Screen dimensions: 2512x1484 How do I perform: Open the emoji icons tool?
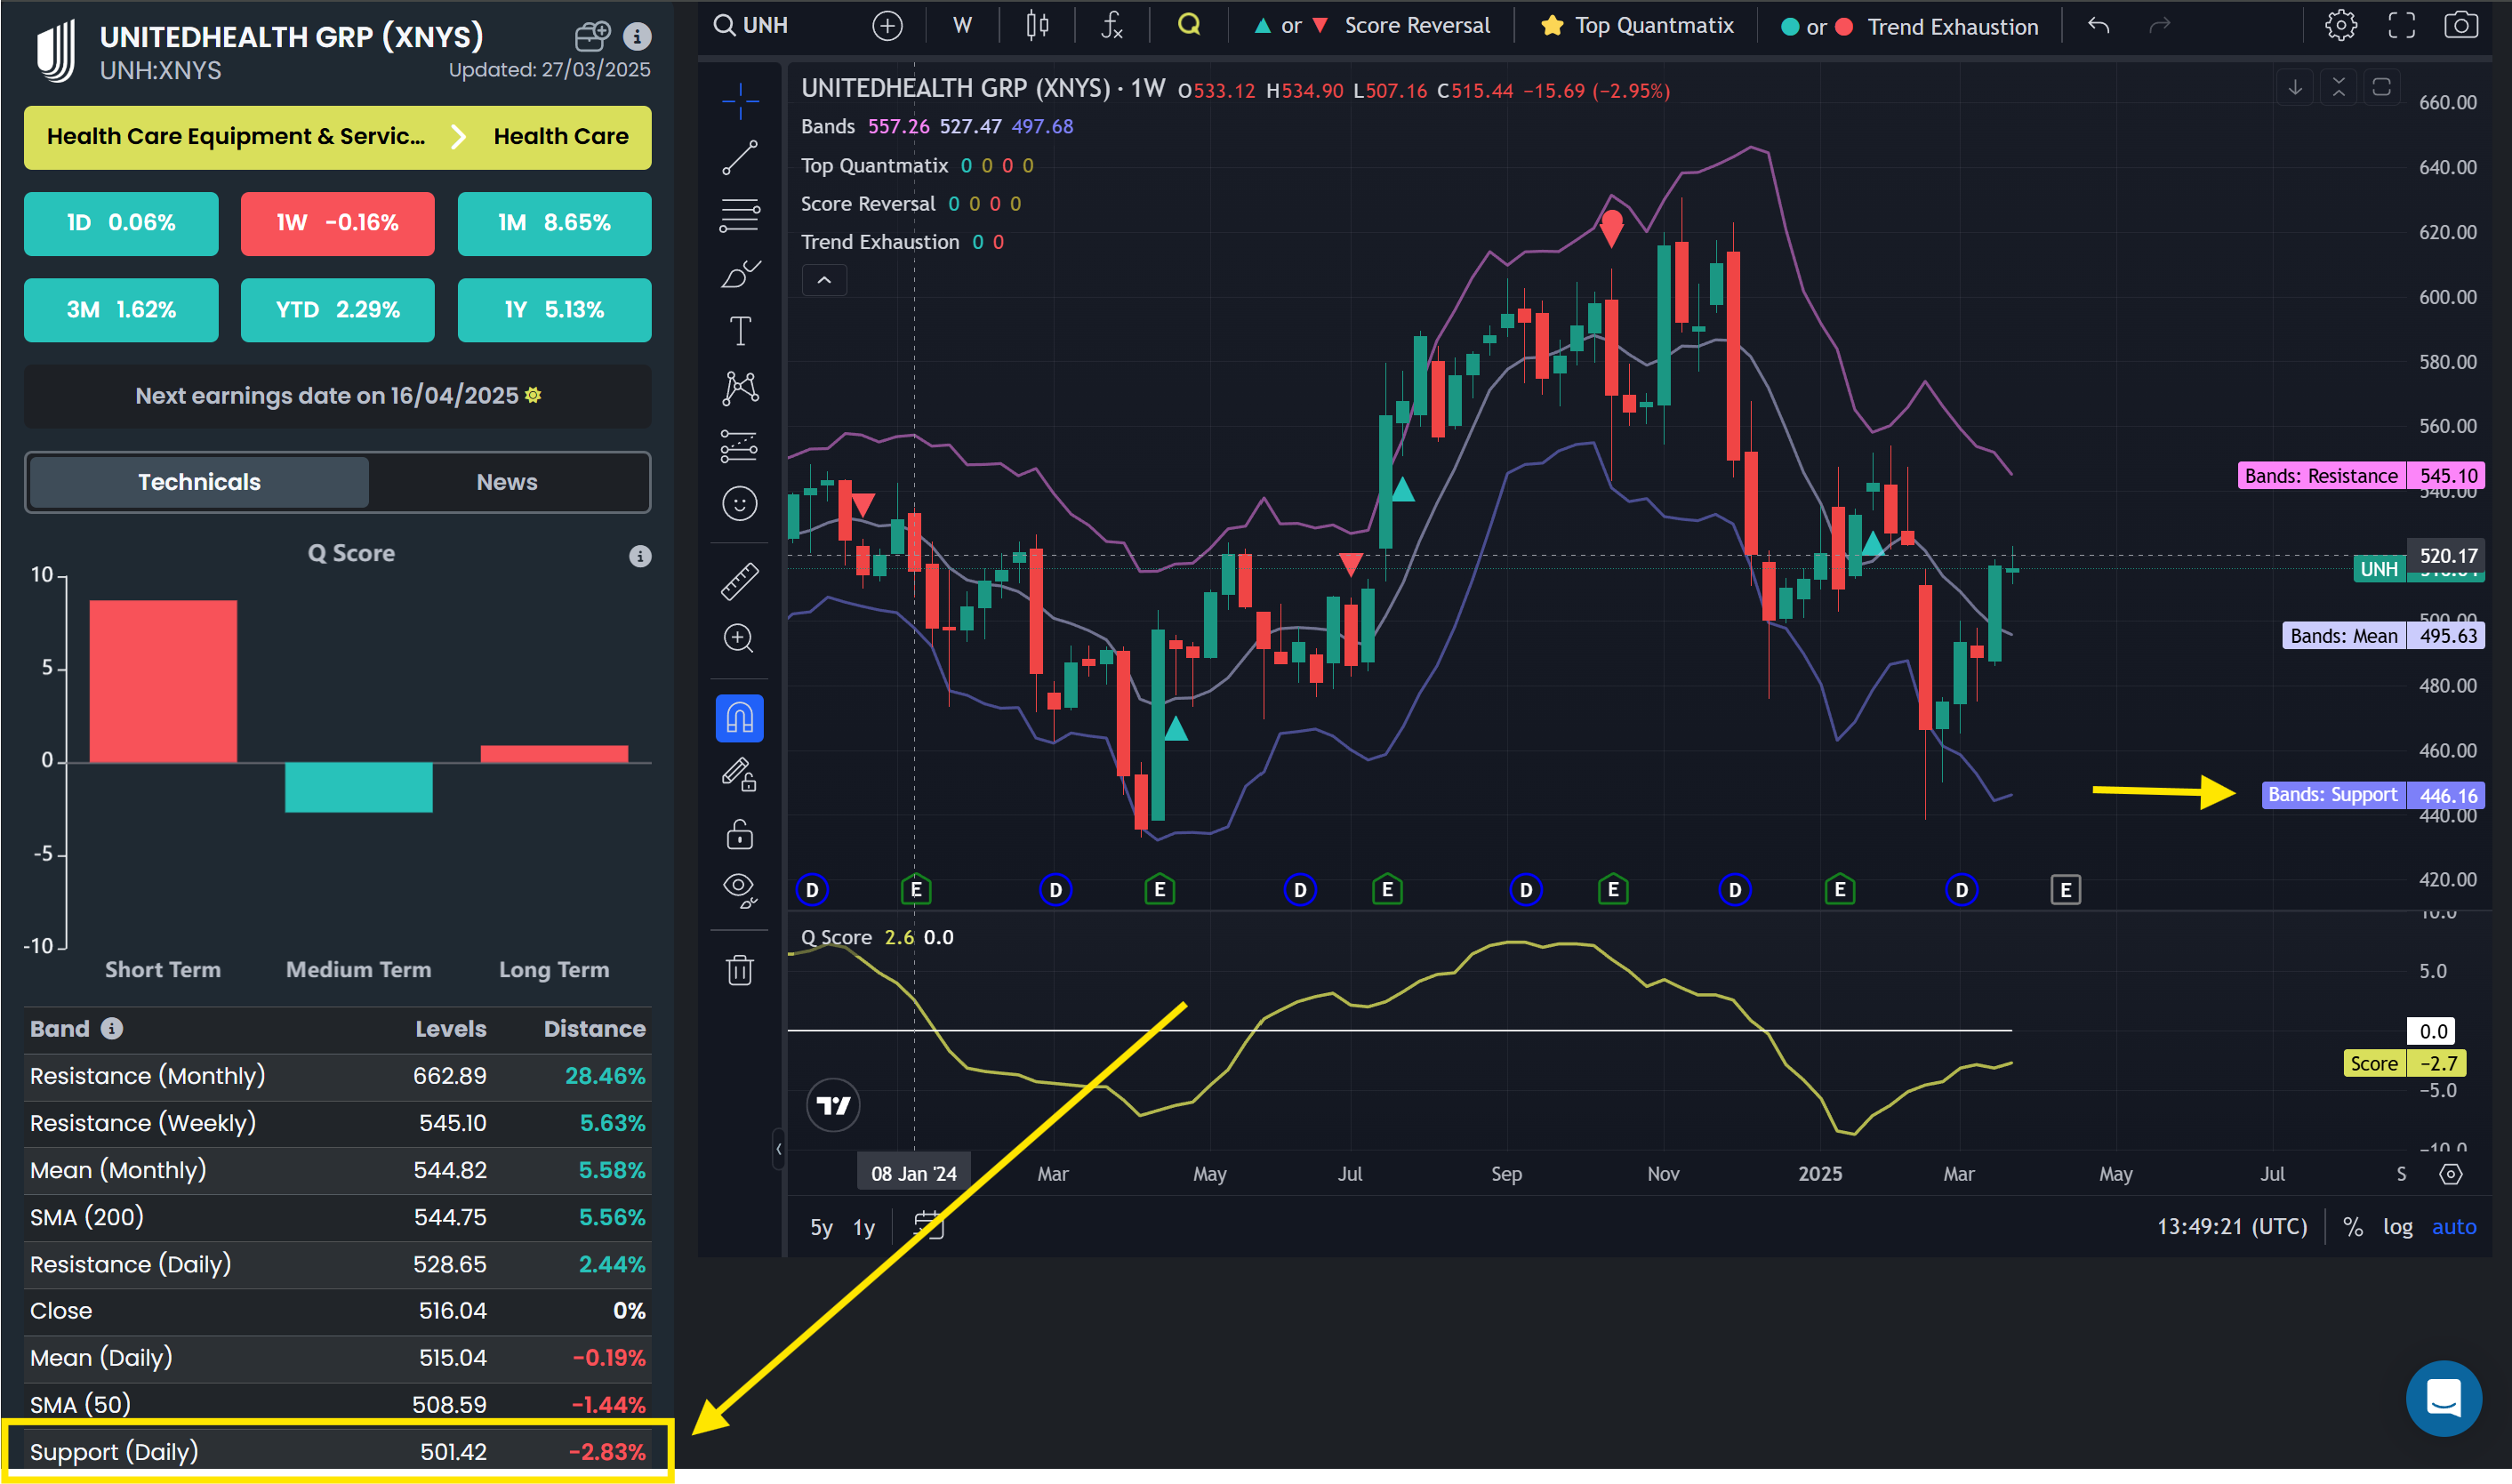[x=740, y=504]
